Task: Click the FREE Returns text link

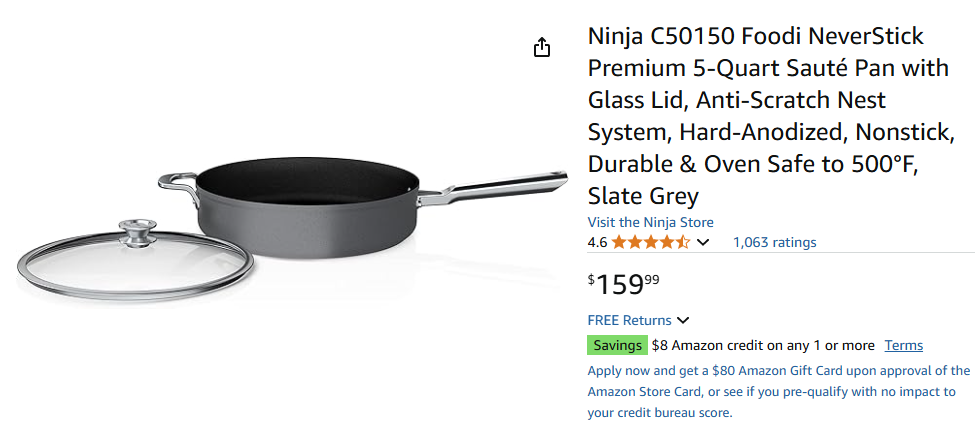Action: pyautogui.click(x=629, y=321)
